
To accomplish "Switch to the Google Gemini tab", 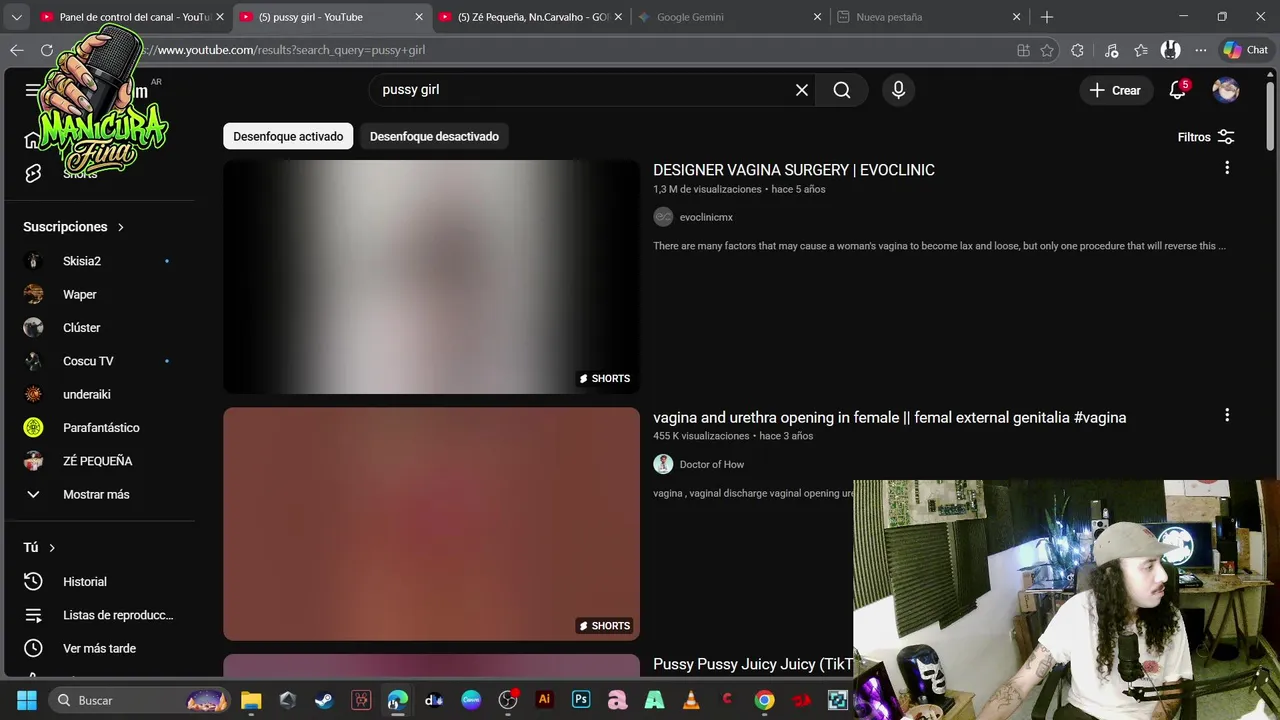I will [x=730, y=17].
